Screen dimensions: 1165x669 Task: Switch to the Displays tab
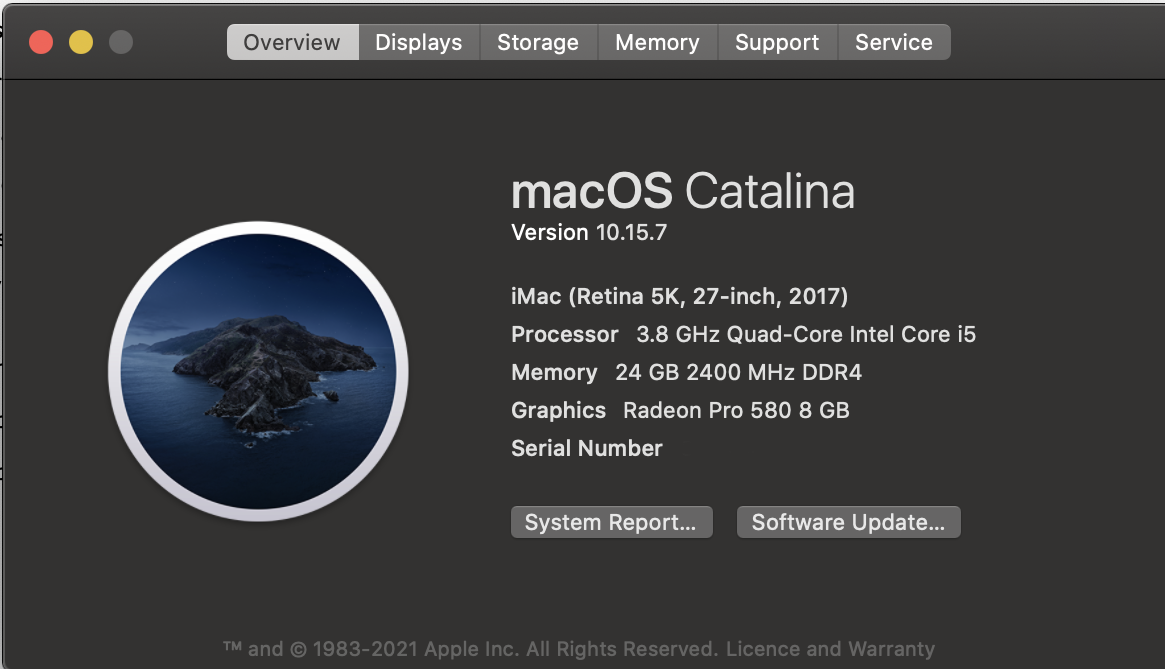[419, 42]
